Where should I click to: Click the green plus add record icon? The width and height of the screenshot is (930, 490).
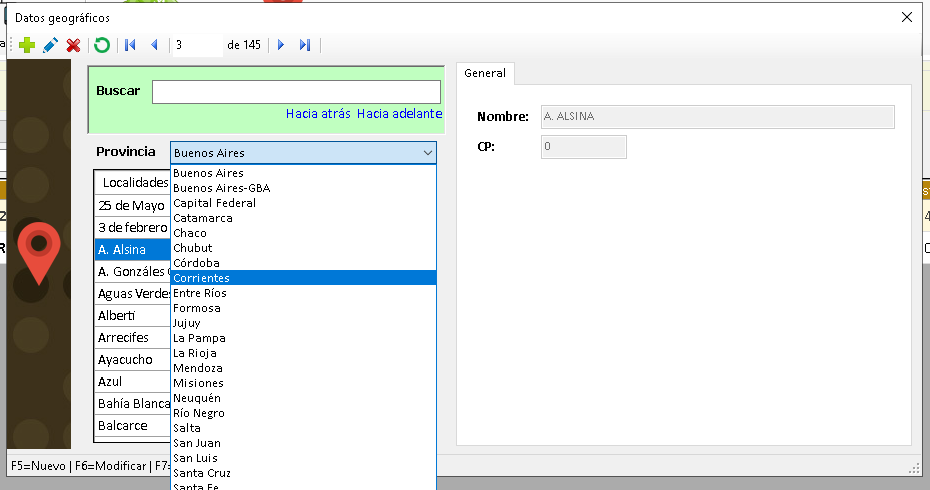pos(27,45)
